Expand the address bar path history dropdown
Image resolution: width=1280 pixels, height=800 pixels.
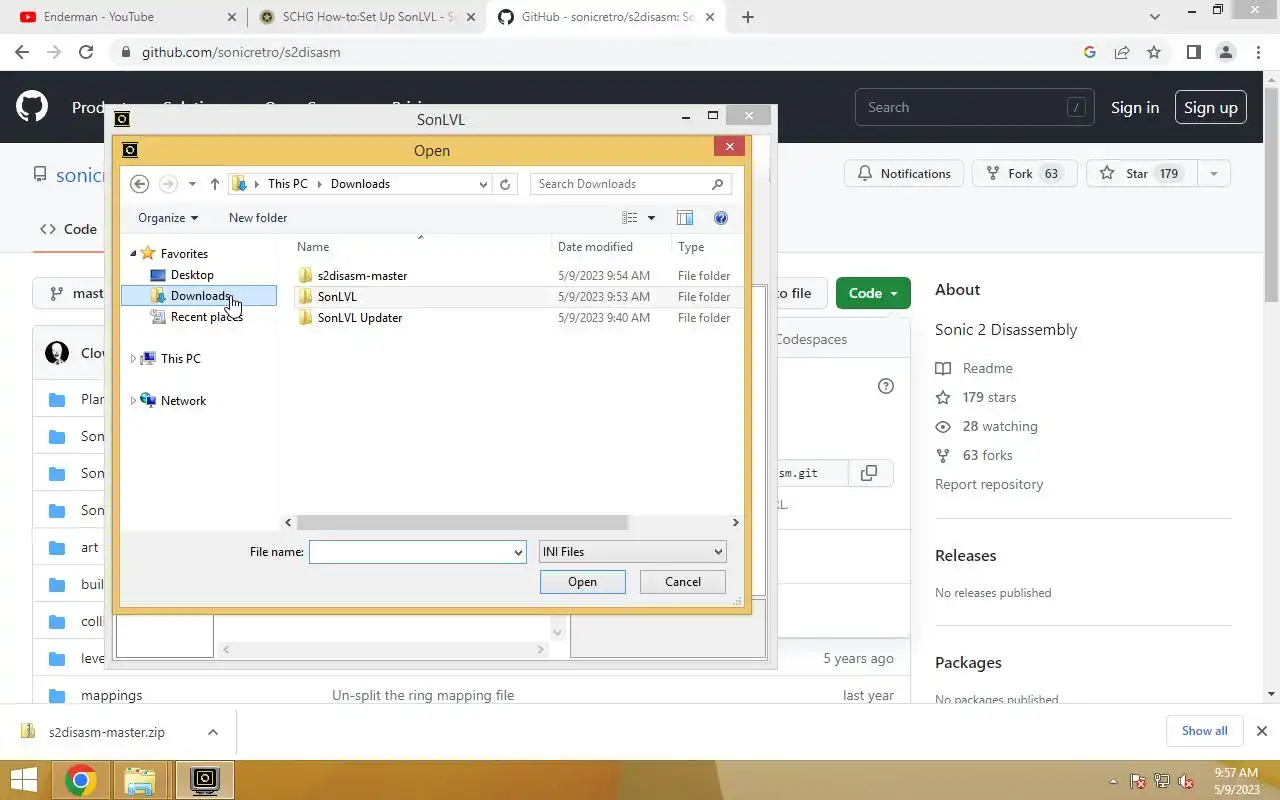483,184
